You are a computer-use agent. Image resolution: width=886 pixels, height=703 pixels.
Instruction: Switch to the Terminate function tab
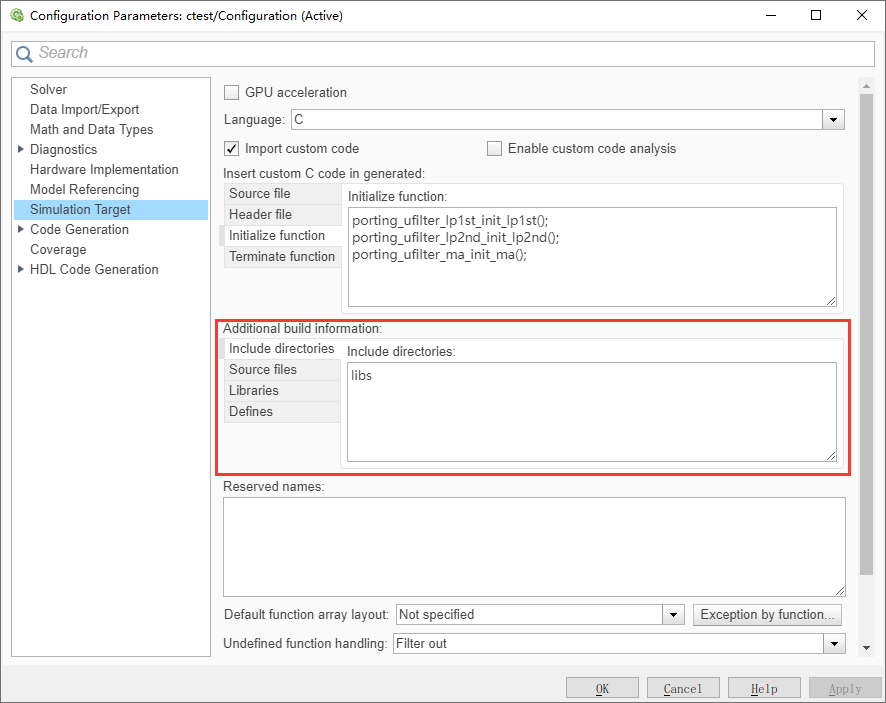pos(283,257)
